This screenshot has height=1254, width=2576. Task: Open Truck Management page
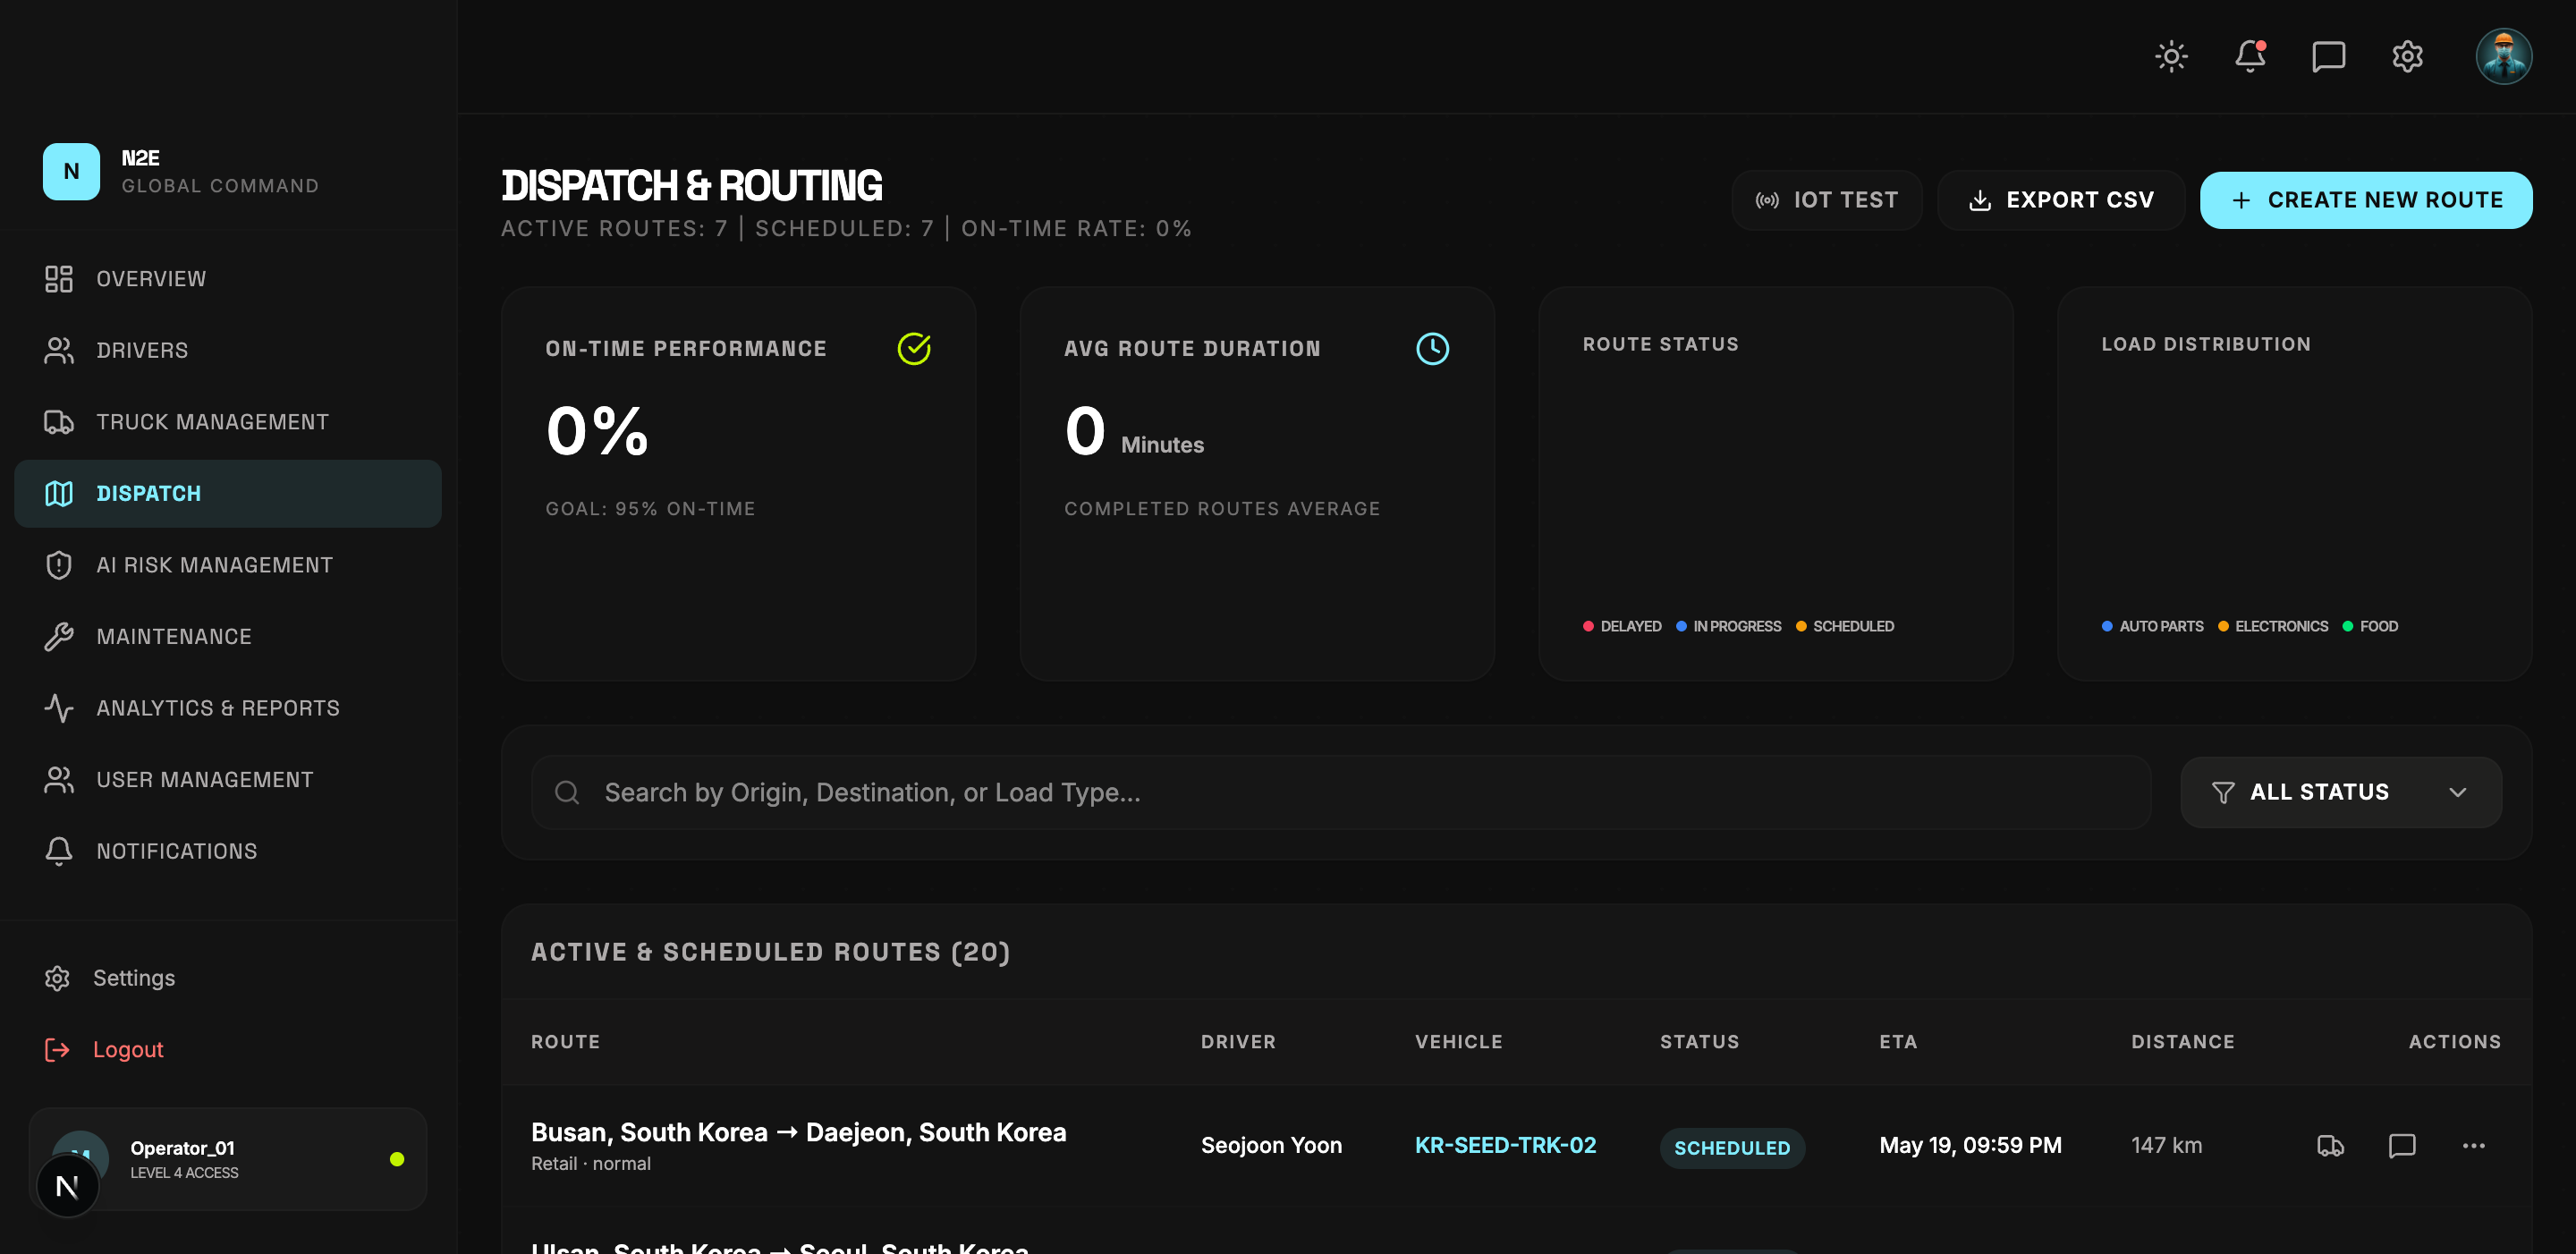tap(228, 422)
